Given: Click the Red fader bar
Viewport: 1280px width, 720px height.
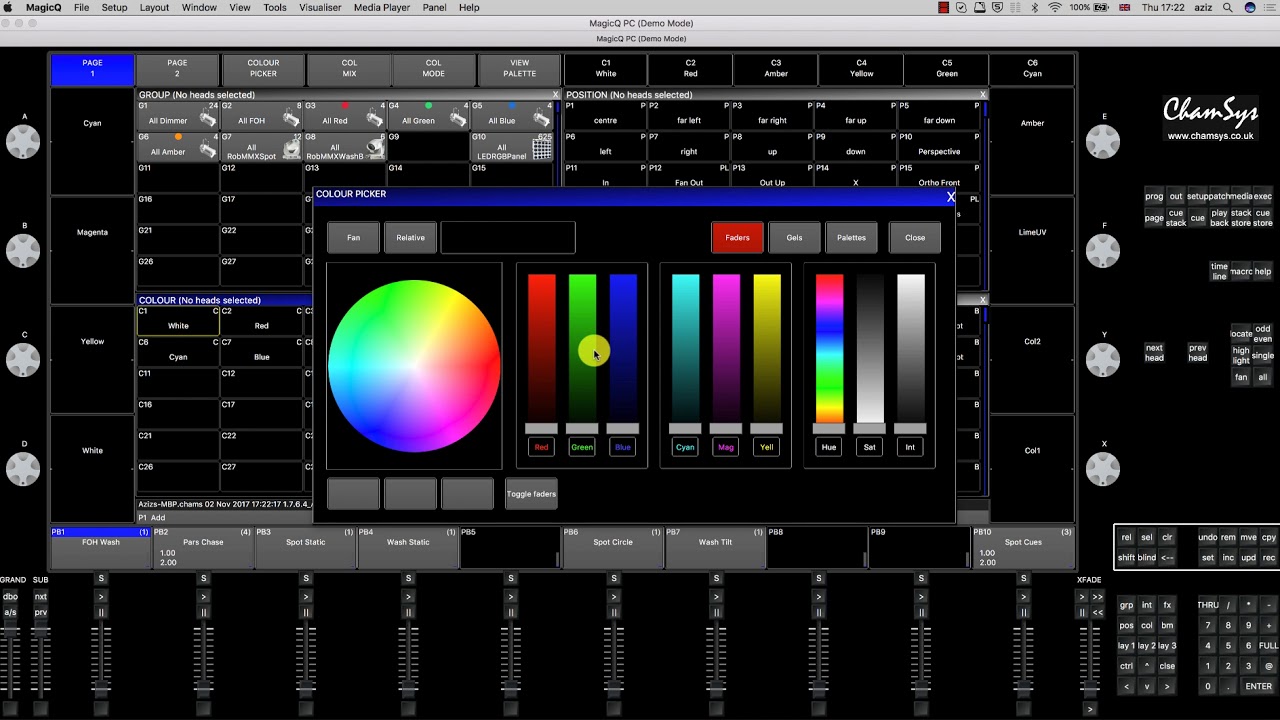Looking at the screenshot, I should (541, 348).
